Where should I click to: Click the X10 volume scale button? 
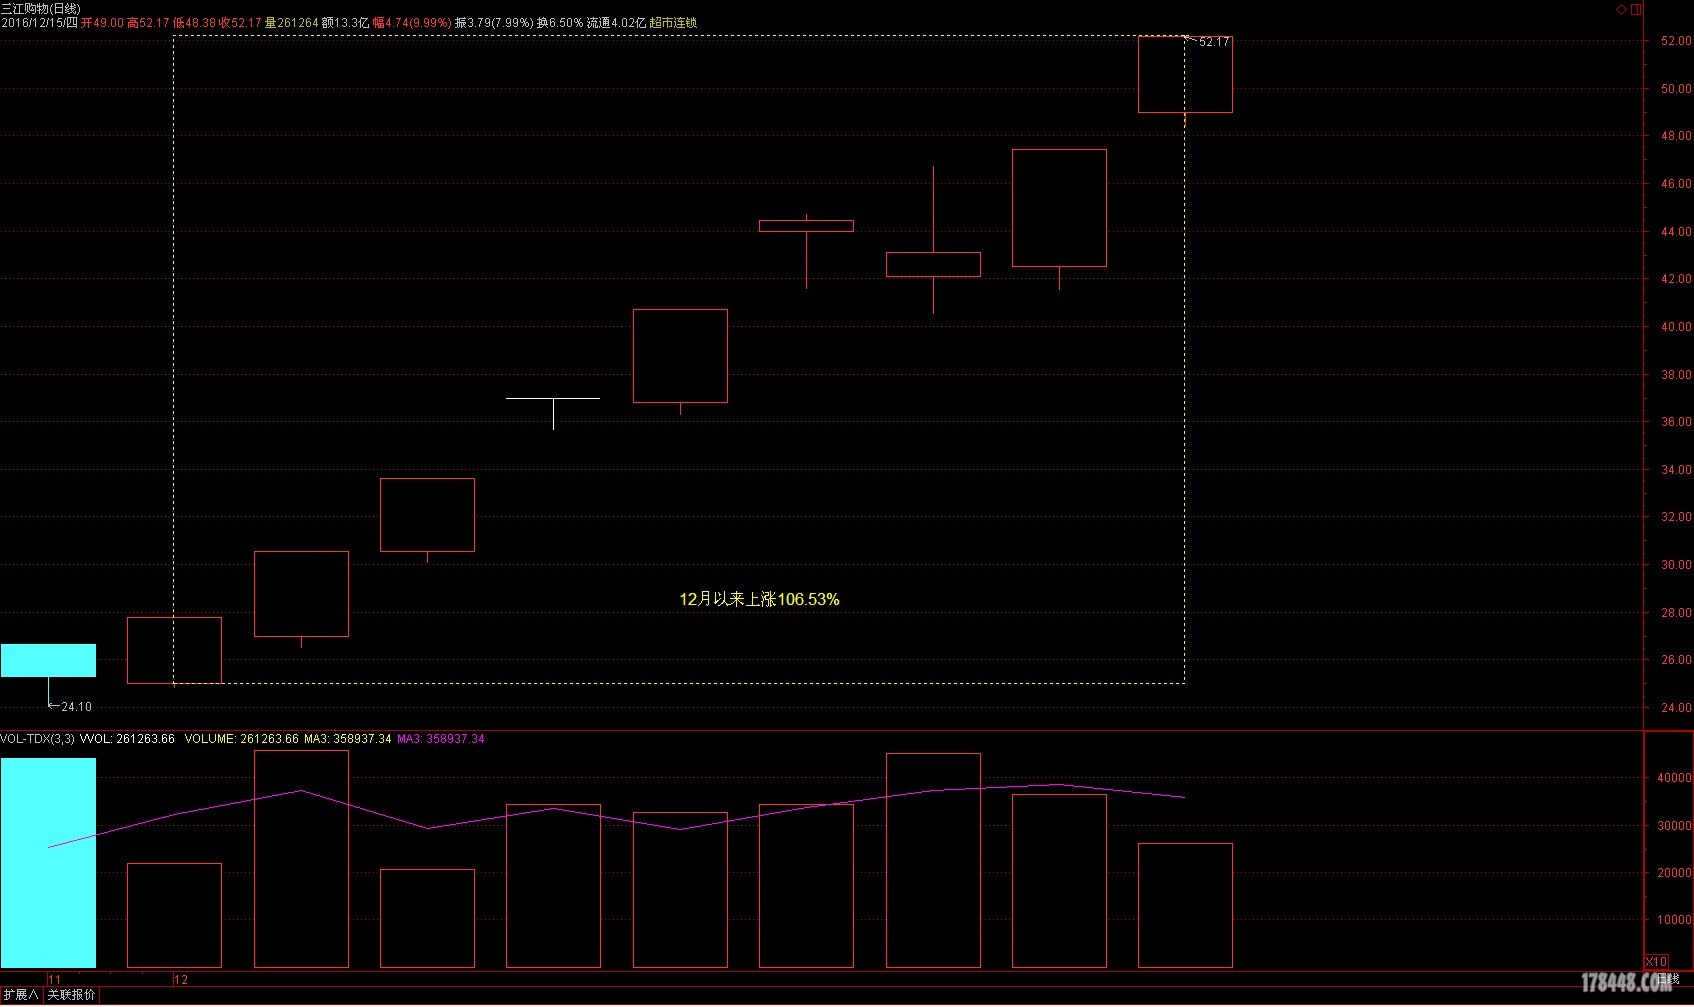(x=1656, y=961)
